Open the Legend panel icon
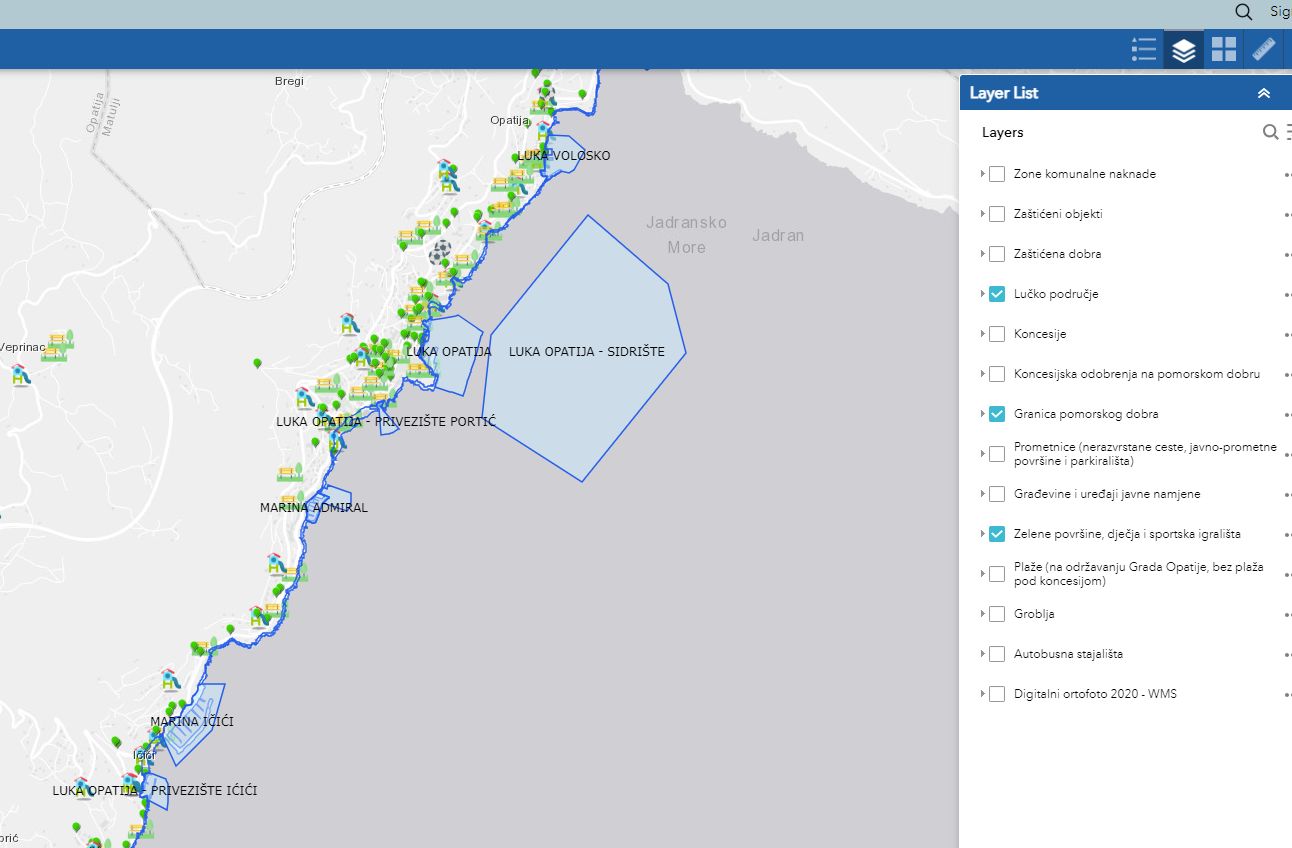Image resolution: width=1292 pixels, height=848 pixels. pos(1143,49)
